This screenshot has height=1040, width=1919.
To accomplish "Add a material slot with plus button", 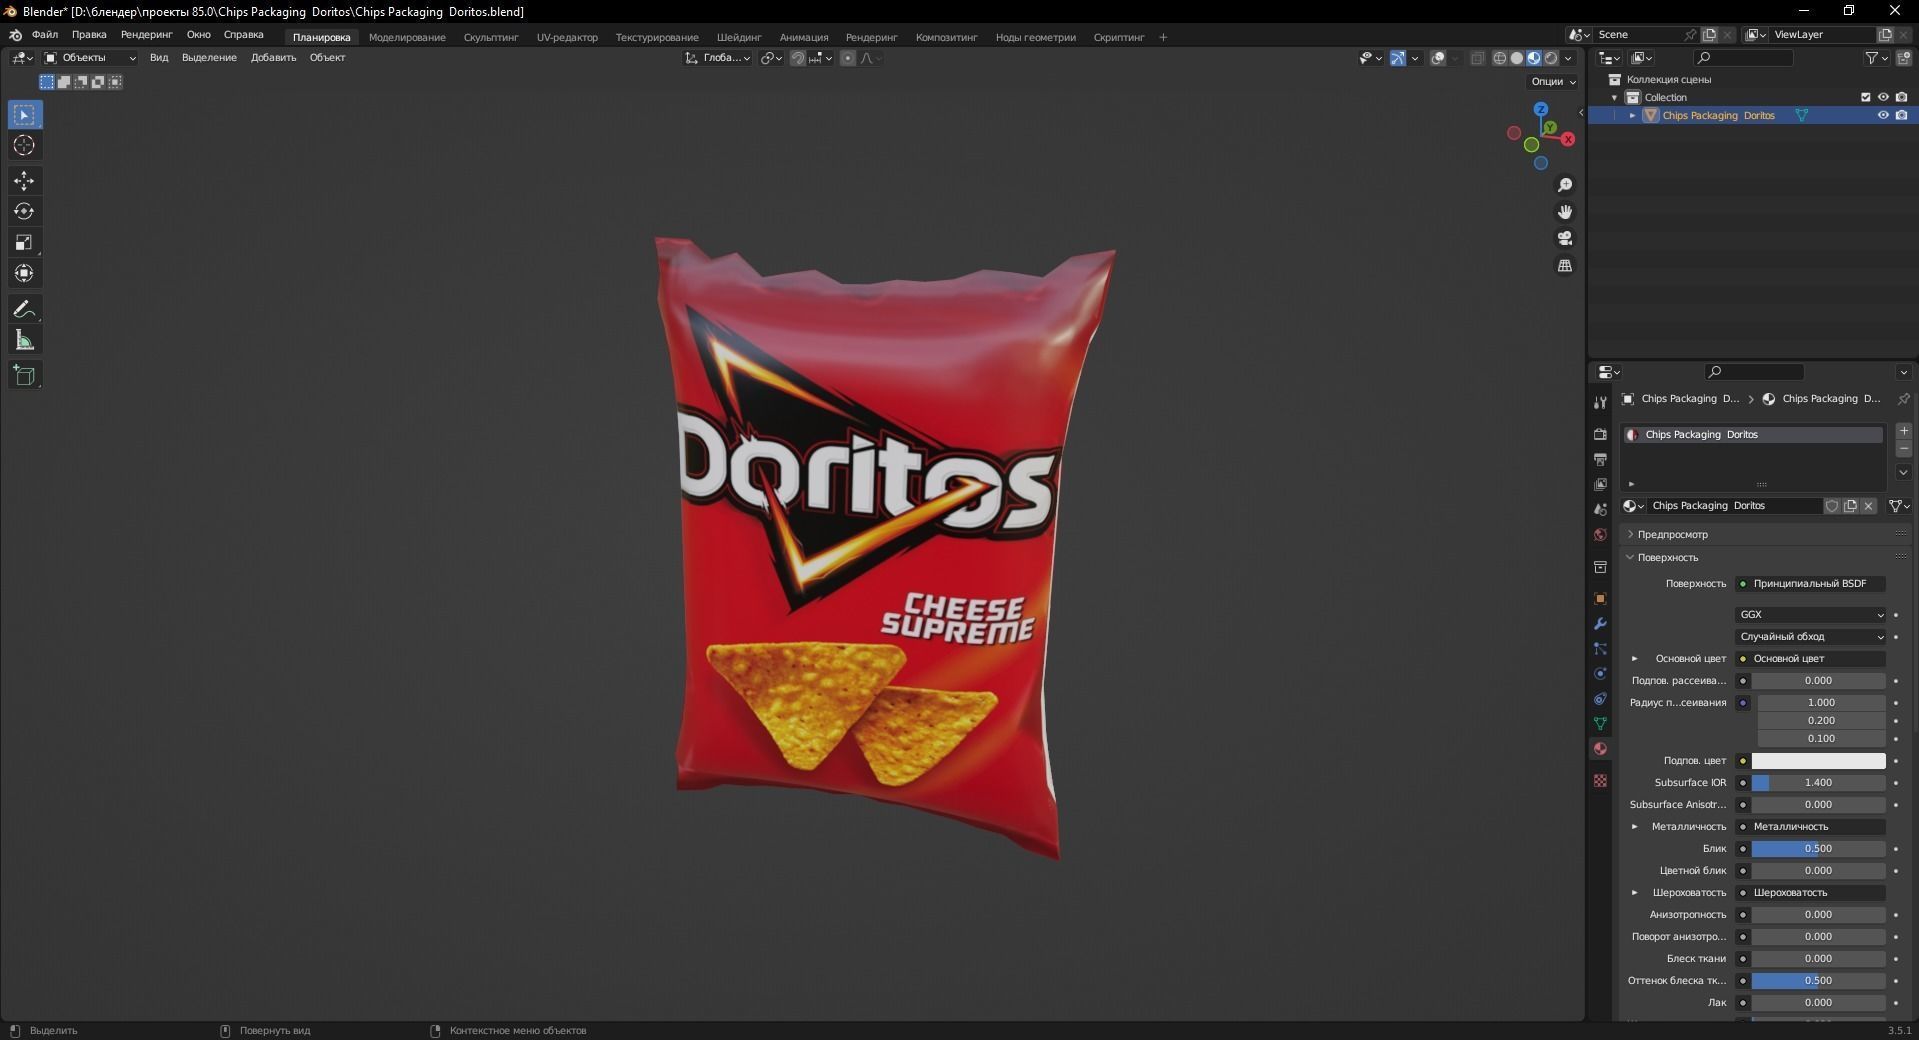I will point(1904,431).
